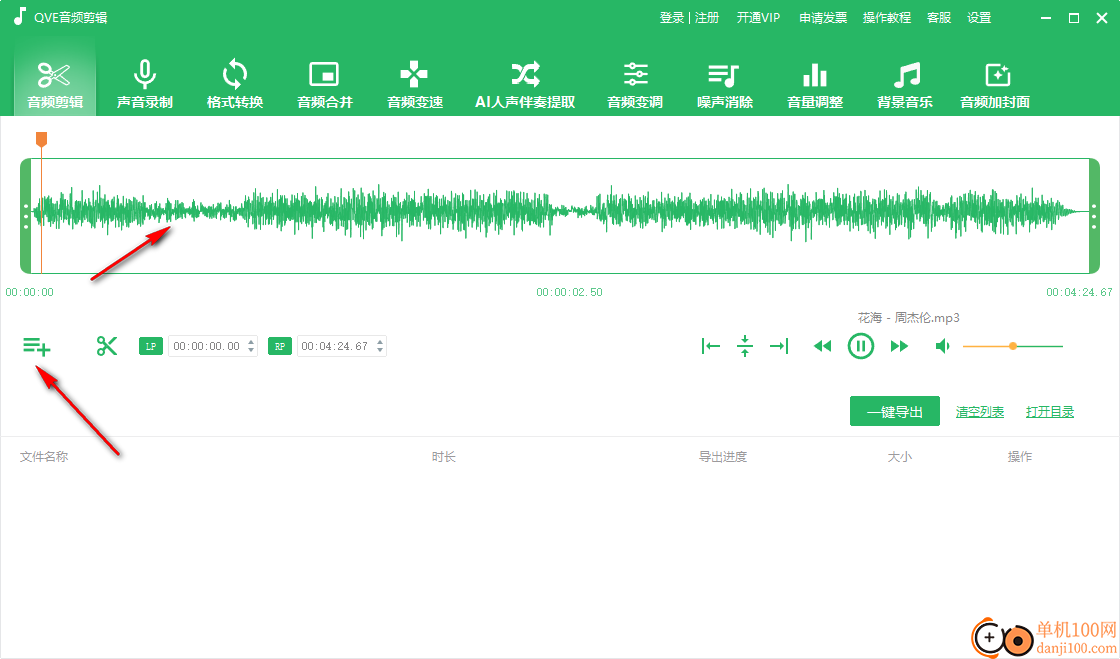Image resolution: width=1120 pixels, height=659 pixels.
Task: Switch to 音频变调 pitch shift tab
Action: [x=635, y=84]
